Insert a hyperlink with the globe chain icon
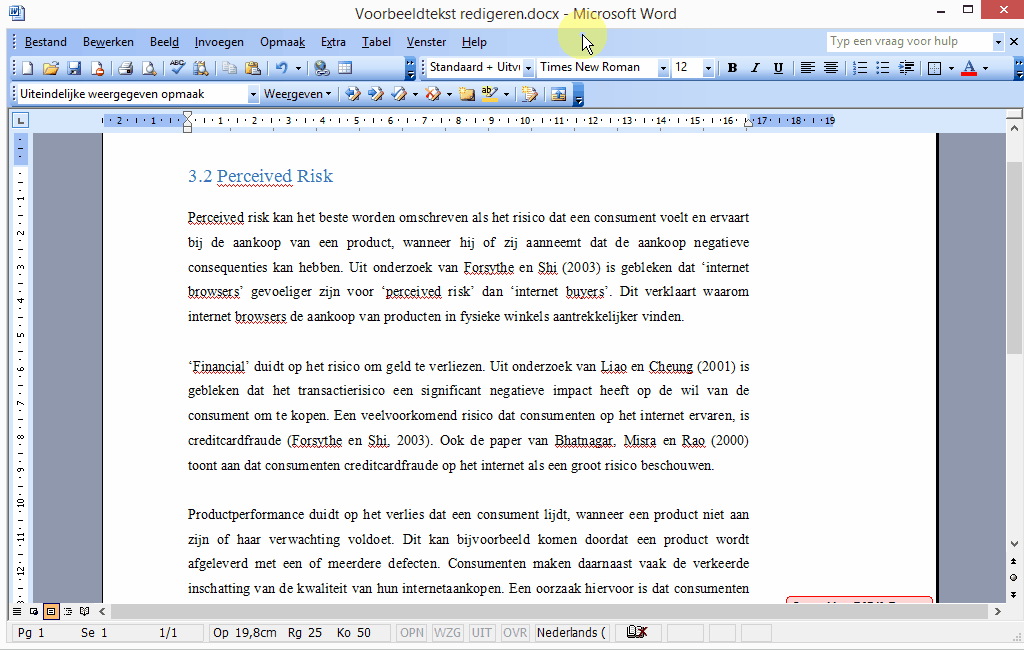Image resolution: width=1024 pixels, height=650 pixels. (321, 68)
